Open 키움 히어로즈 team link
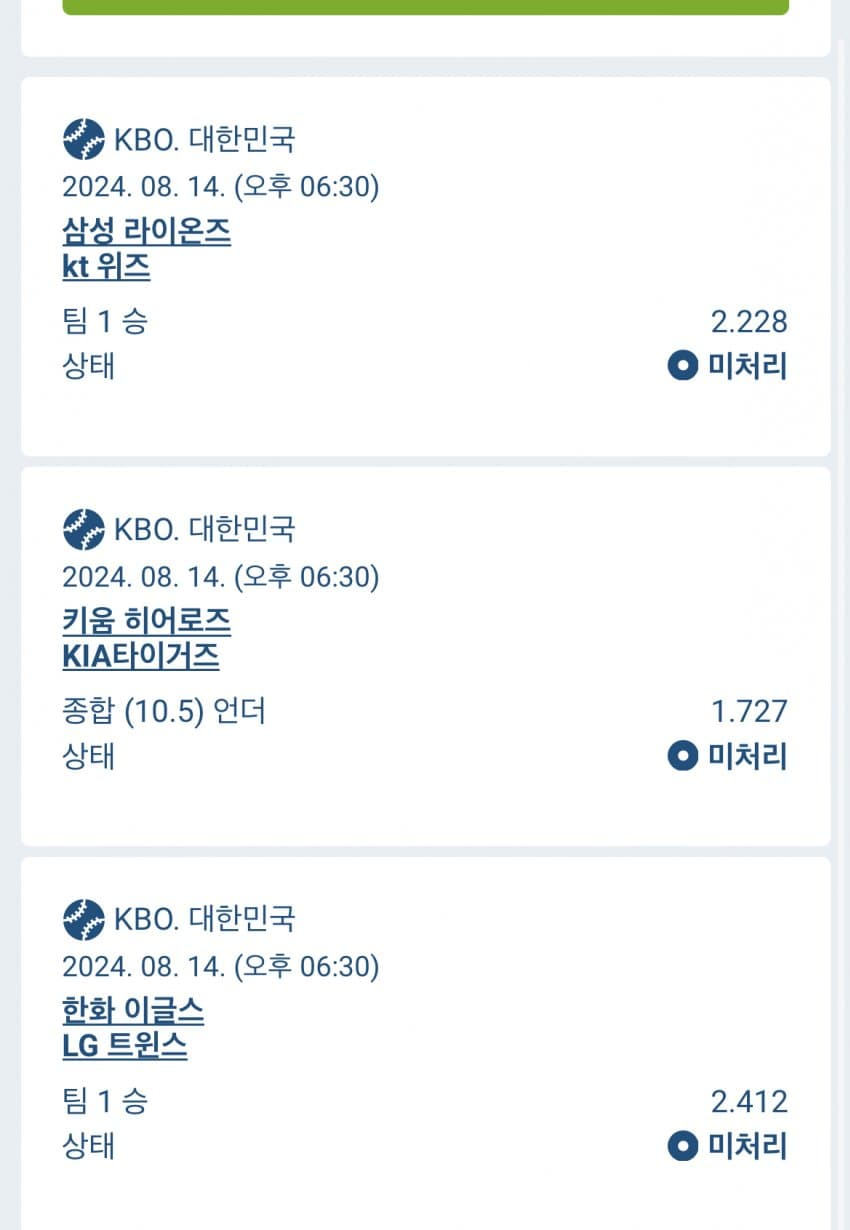The height and width of the screenshot is (1230, 850). point(146,622)
